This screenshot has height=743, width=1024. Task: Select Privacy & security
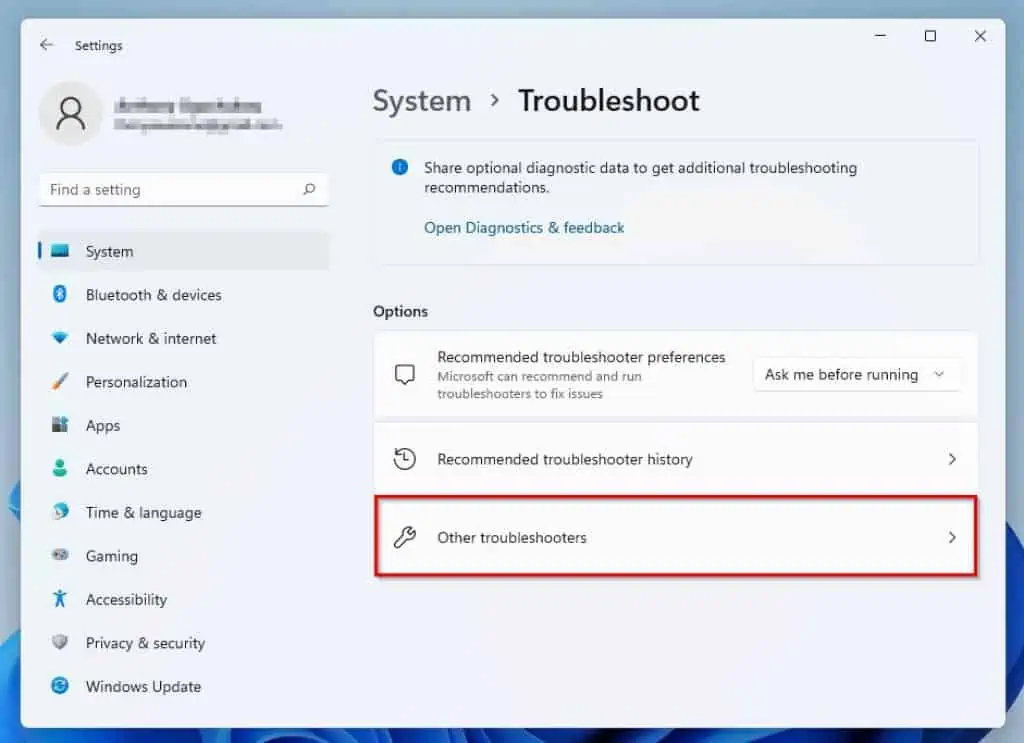coord(184,643)
